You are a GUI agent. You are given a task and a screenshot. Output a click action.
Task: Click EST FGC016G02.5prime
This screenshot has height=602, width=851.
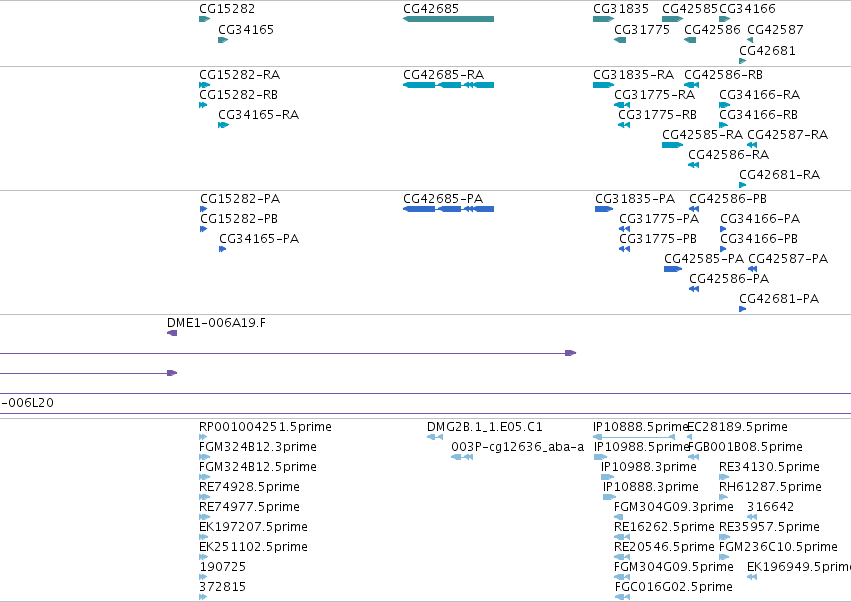point(674,587)
